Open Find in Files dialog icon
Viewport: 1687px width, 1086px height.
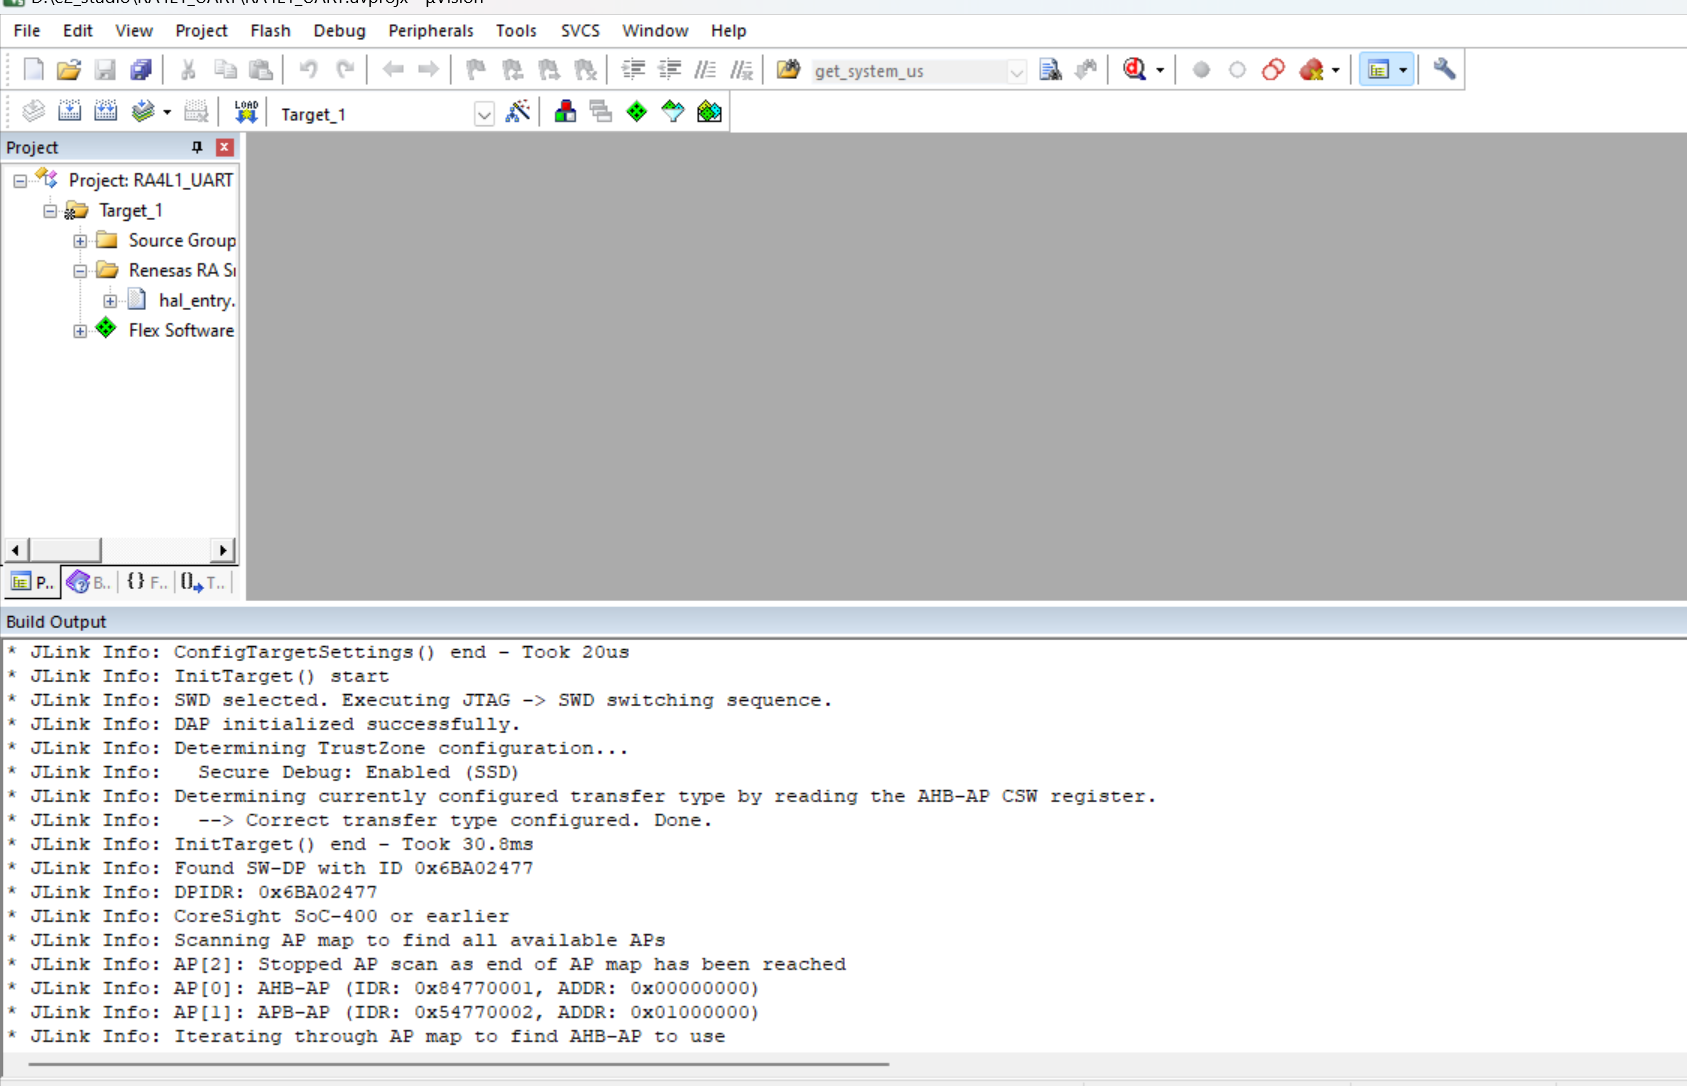(x=788, y=70)
